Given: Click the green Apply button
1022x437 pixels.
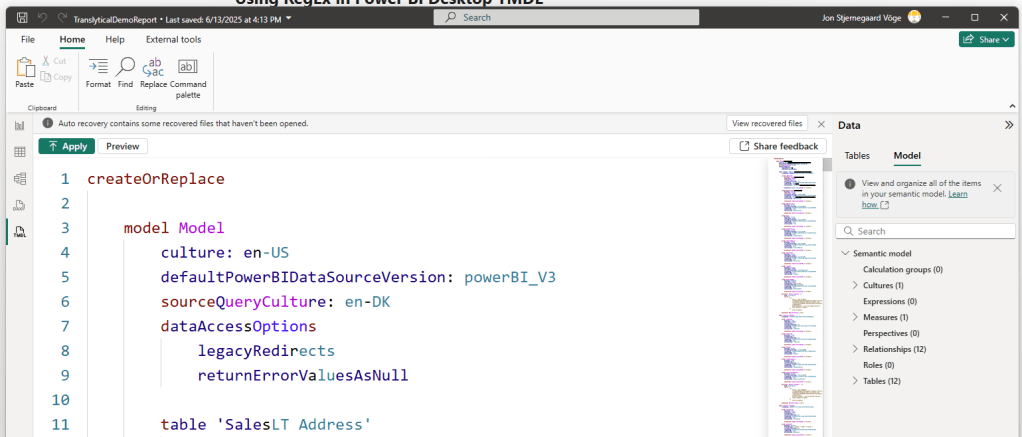Looking at the screenshot, I should point(66,146).
